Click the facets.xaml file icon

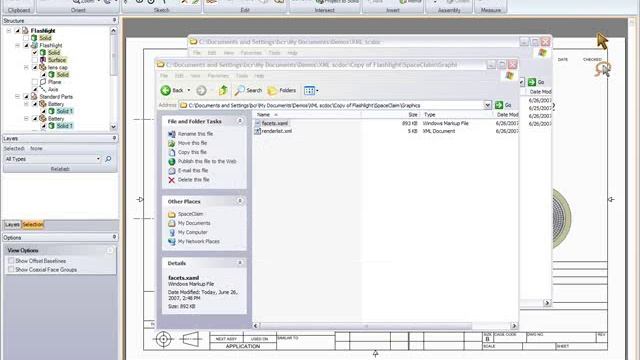click(x=258, y=123)
